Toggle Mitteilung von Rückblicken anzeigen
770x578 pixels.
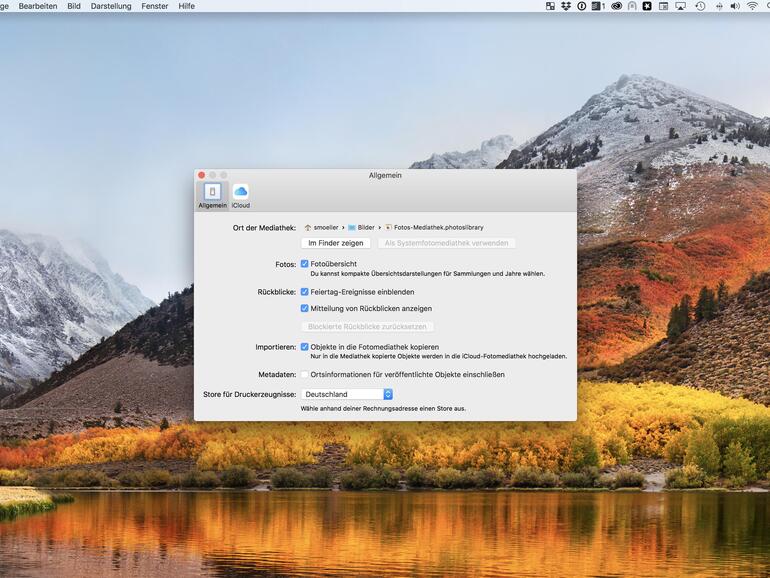point(304,308)
